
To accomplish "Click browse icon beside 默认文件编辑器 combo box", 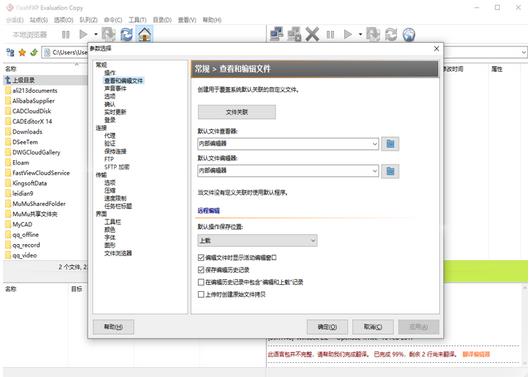I will 390,171.
